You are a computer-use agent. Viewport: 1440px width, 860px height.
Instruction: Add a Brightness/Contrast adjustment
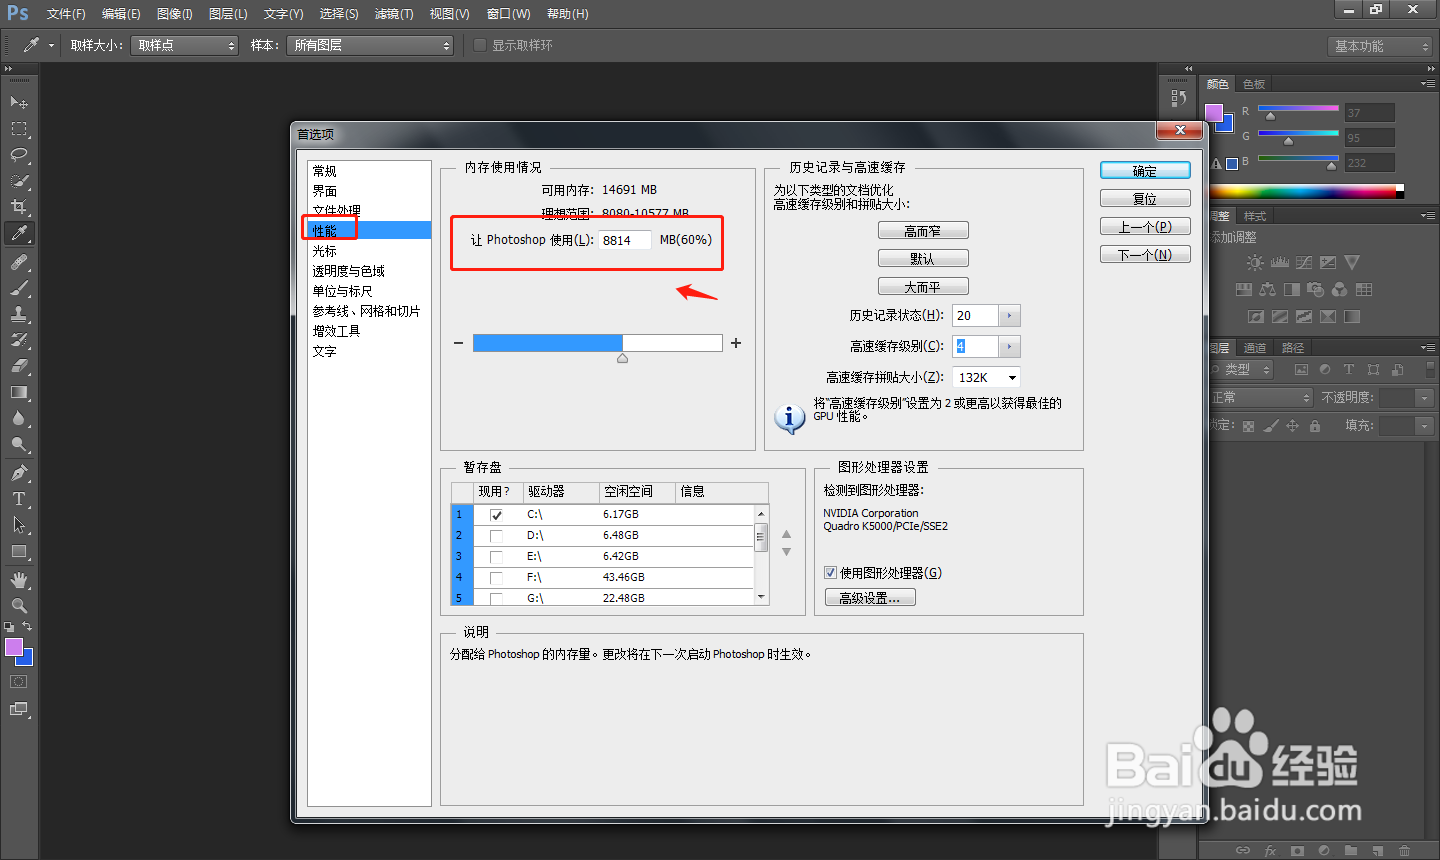[1255, 262]
